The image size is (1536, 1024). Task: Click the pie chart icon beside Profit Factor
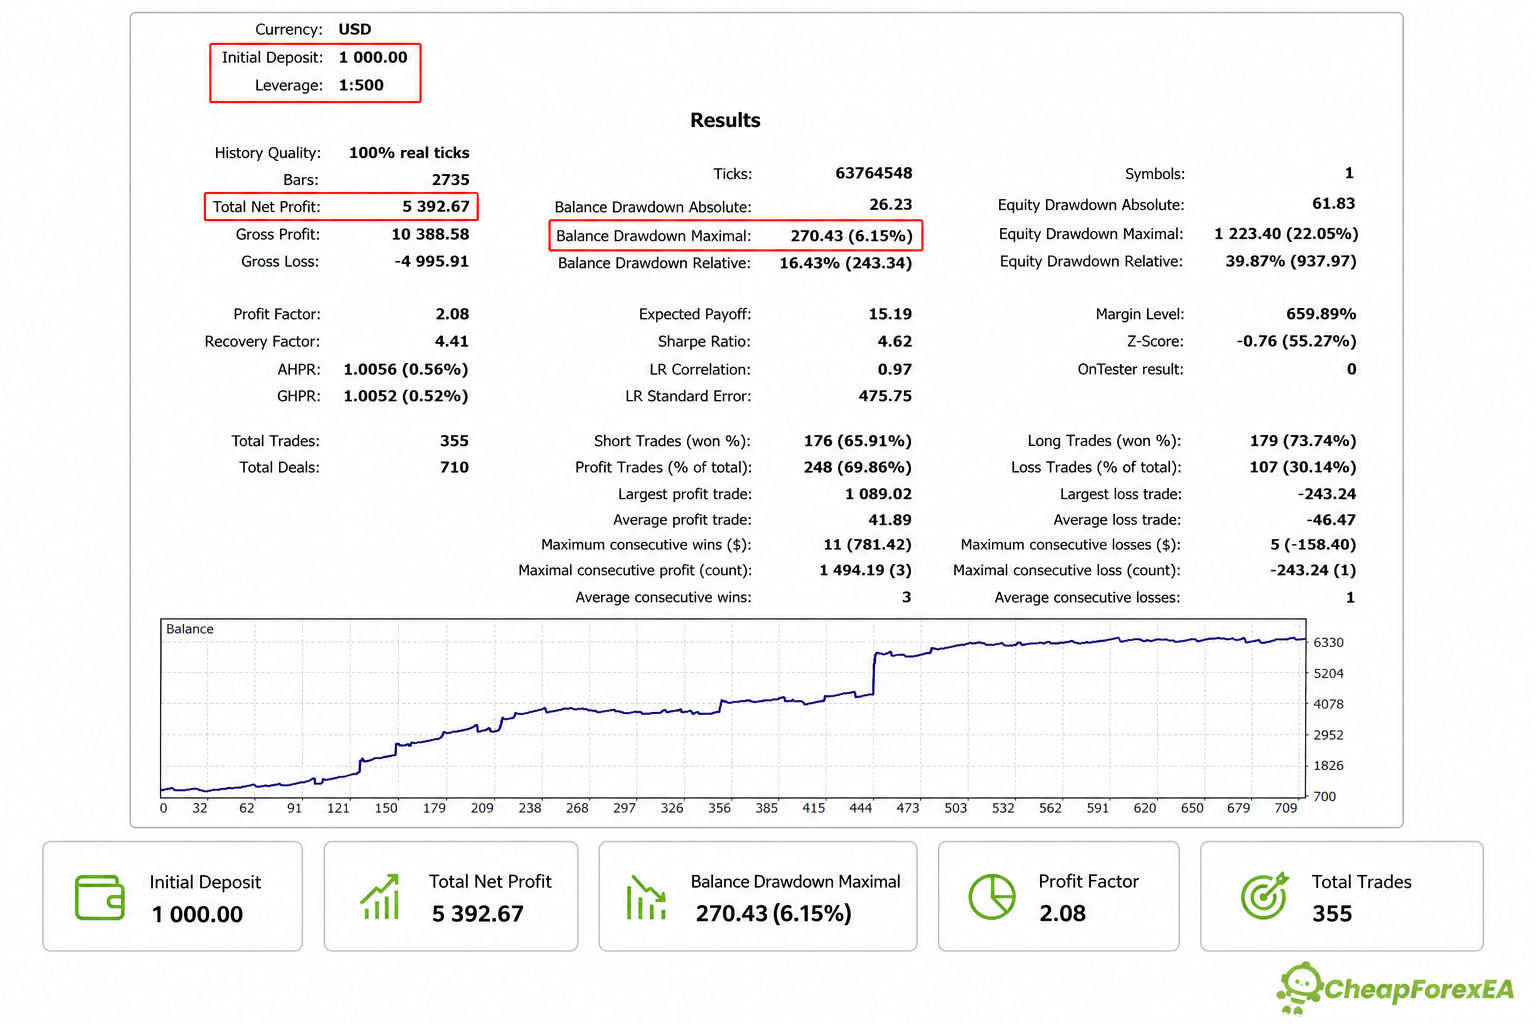pos(992,896)
